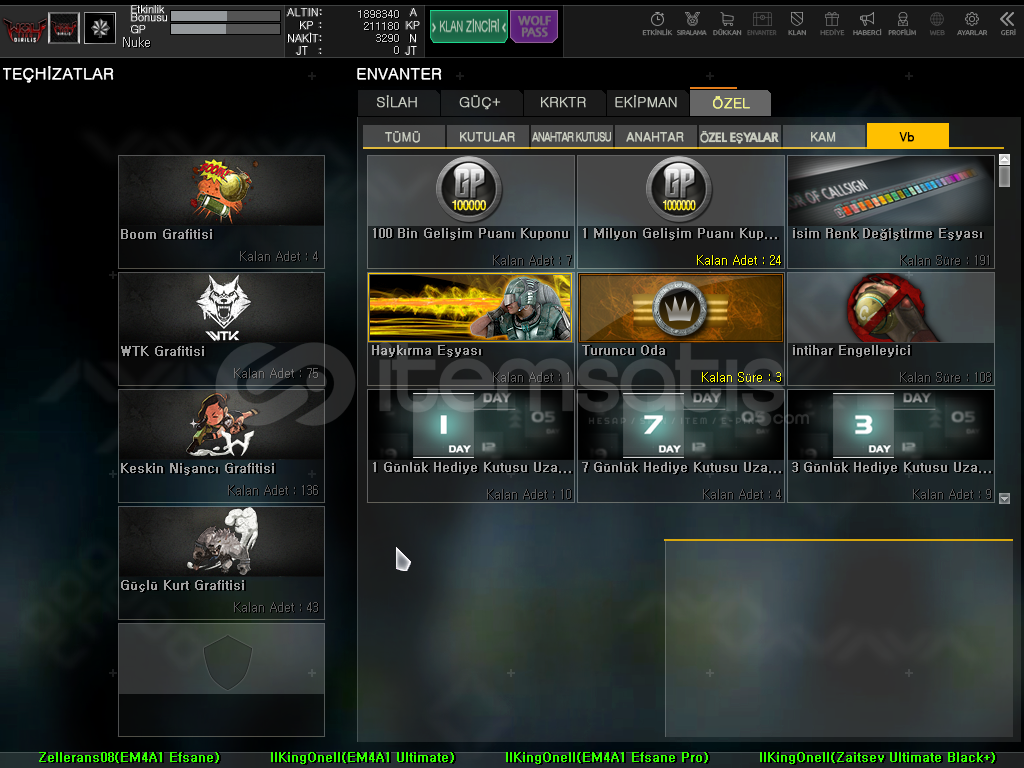This screenshot has width=1024, height=768.
Task: Select the 1 Günlük Hediye Kutusu item
Action: 471,446
